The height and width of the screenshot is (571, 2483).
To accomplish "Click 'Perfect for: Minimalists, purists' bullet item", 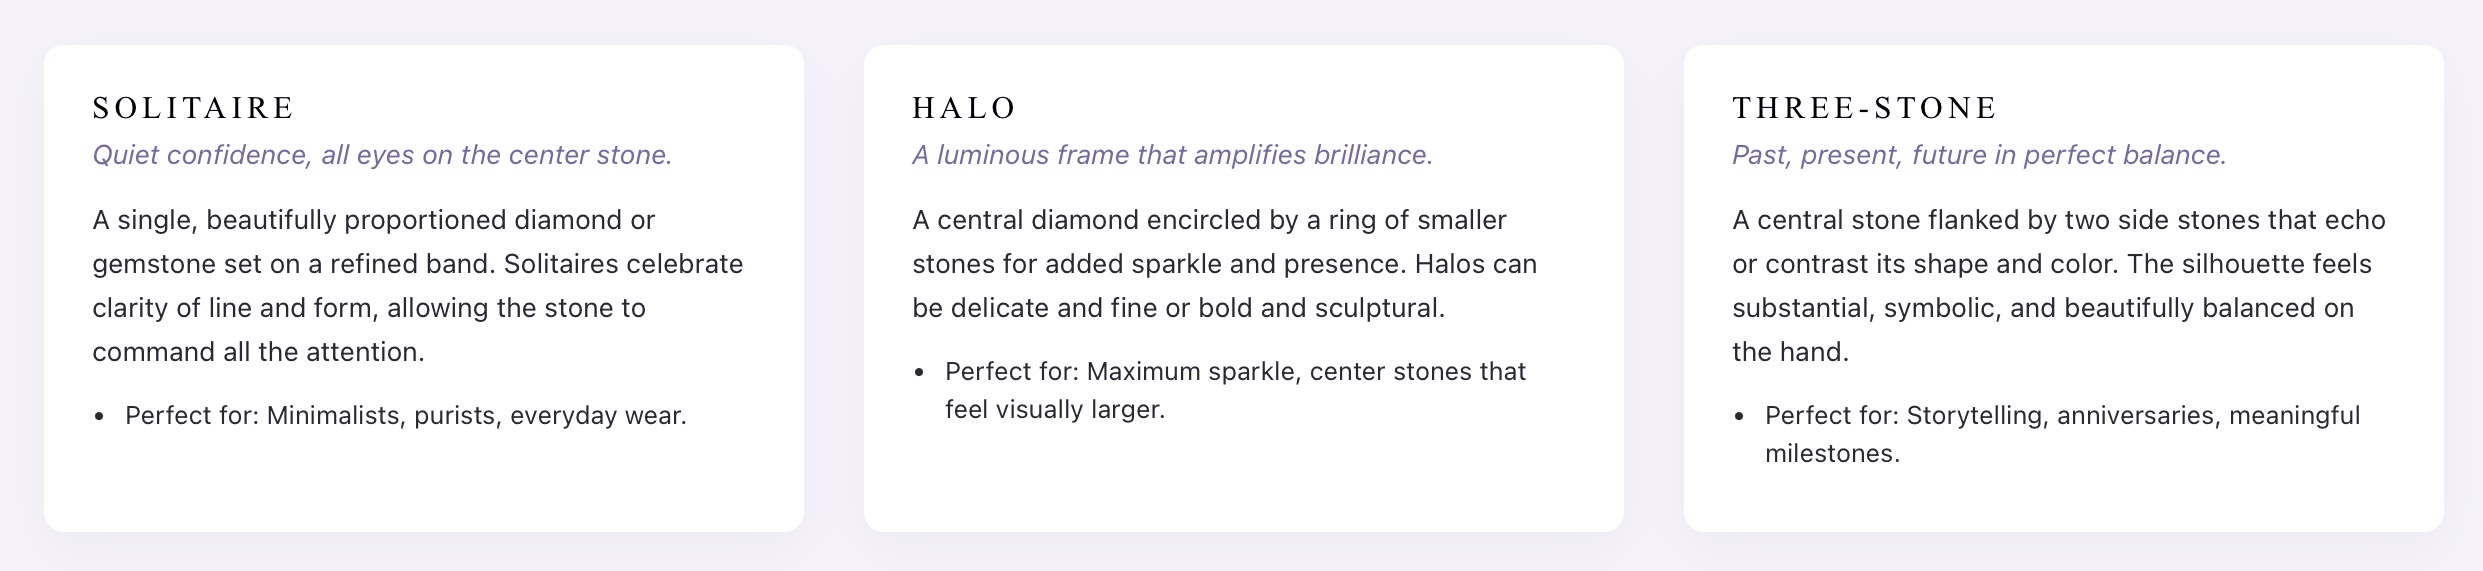I will pyautogui.click(x=406, y=416).
